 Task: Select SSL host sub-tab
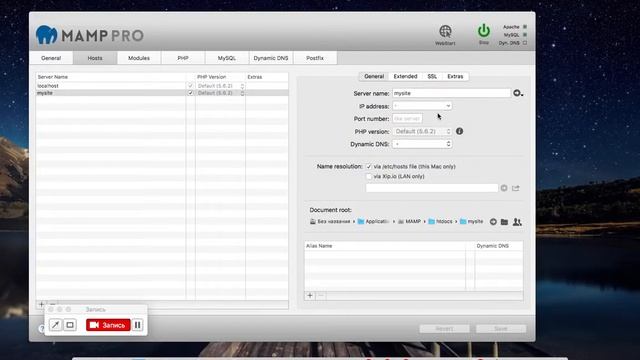click(x=432, y=76)
